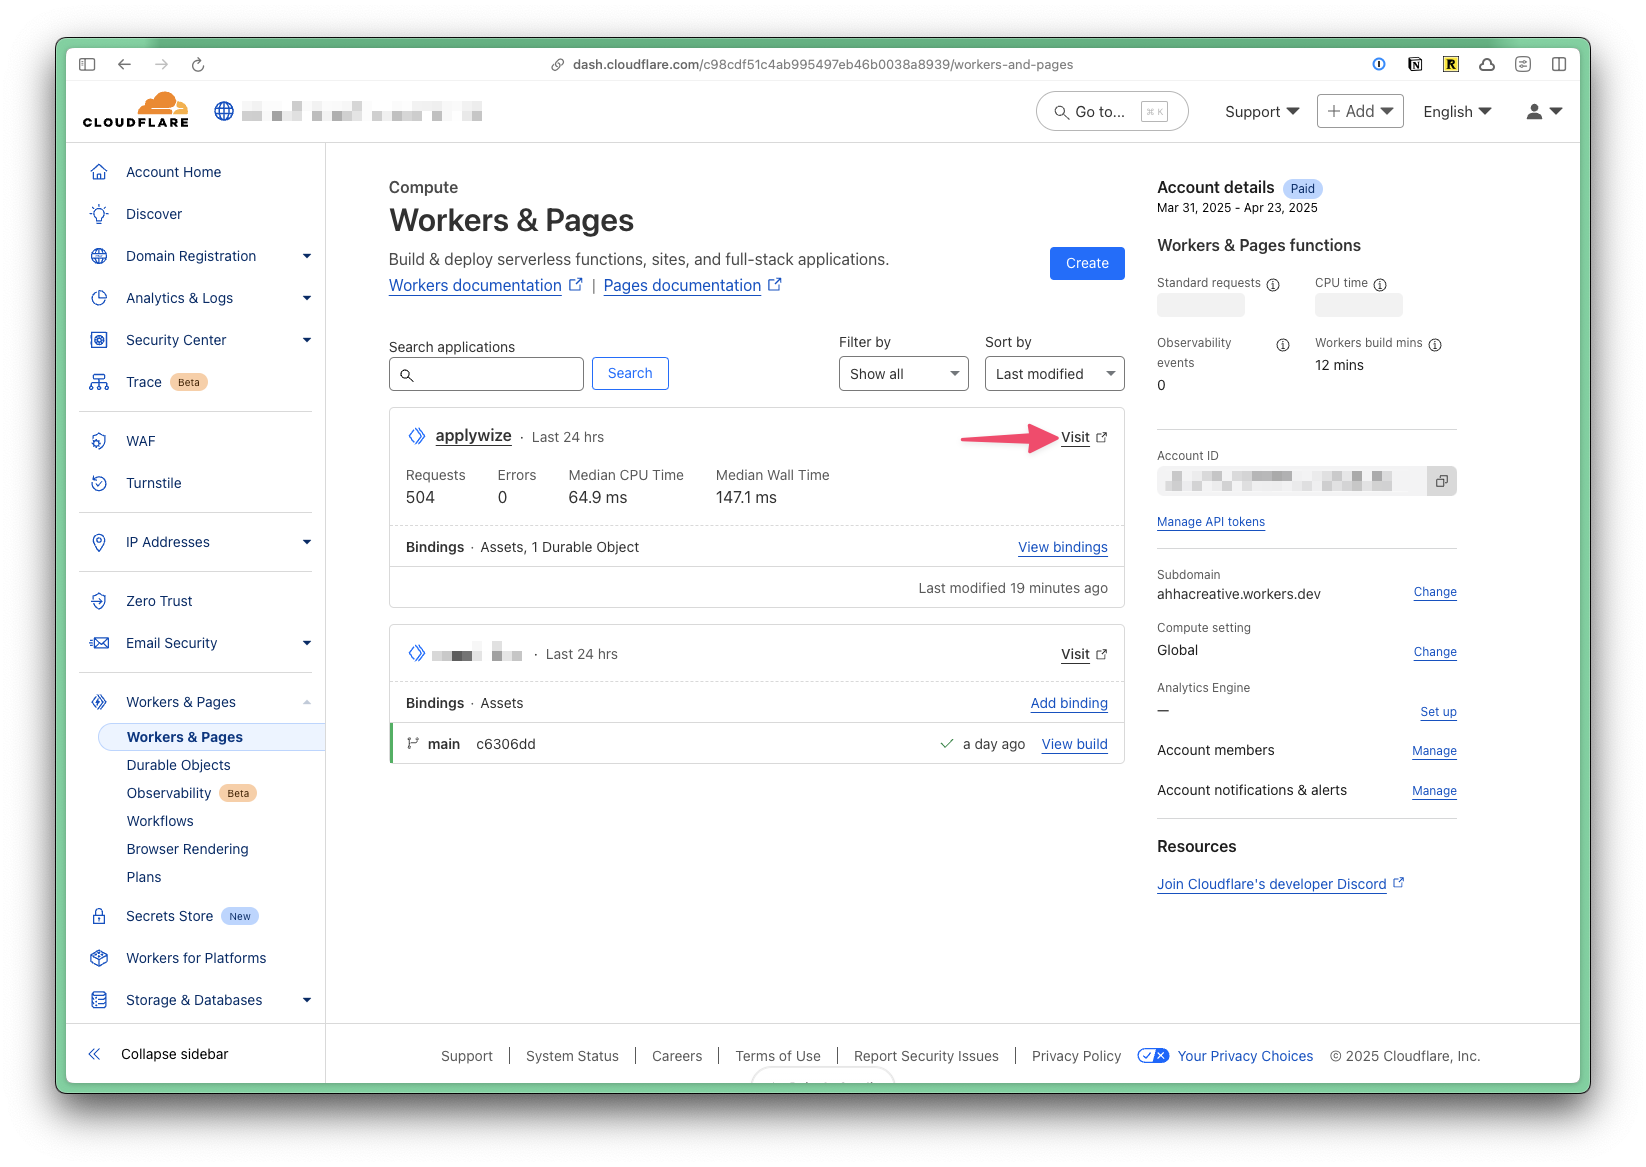Click the browser reload page icon
Viewport: 1646px width, 1167px height.
198,65
